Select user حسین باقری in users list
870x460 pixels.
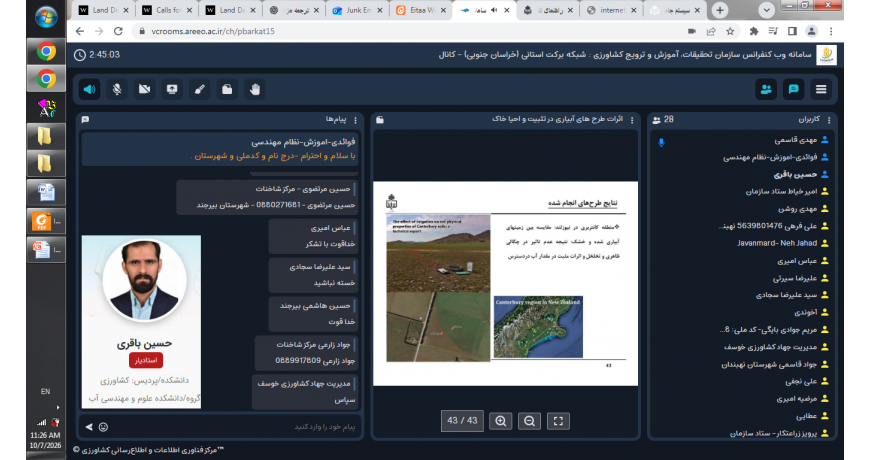point(796,175)
